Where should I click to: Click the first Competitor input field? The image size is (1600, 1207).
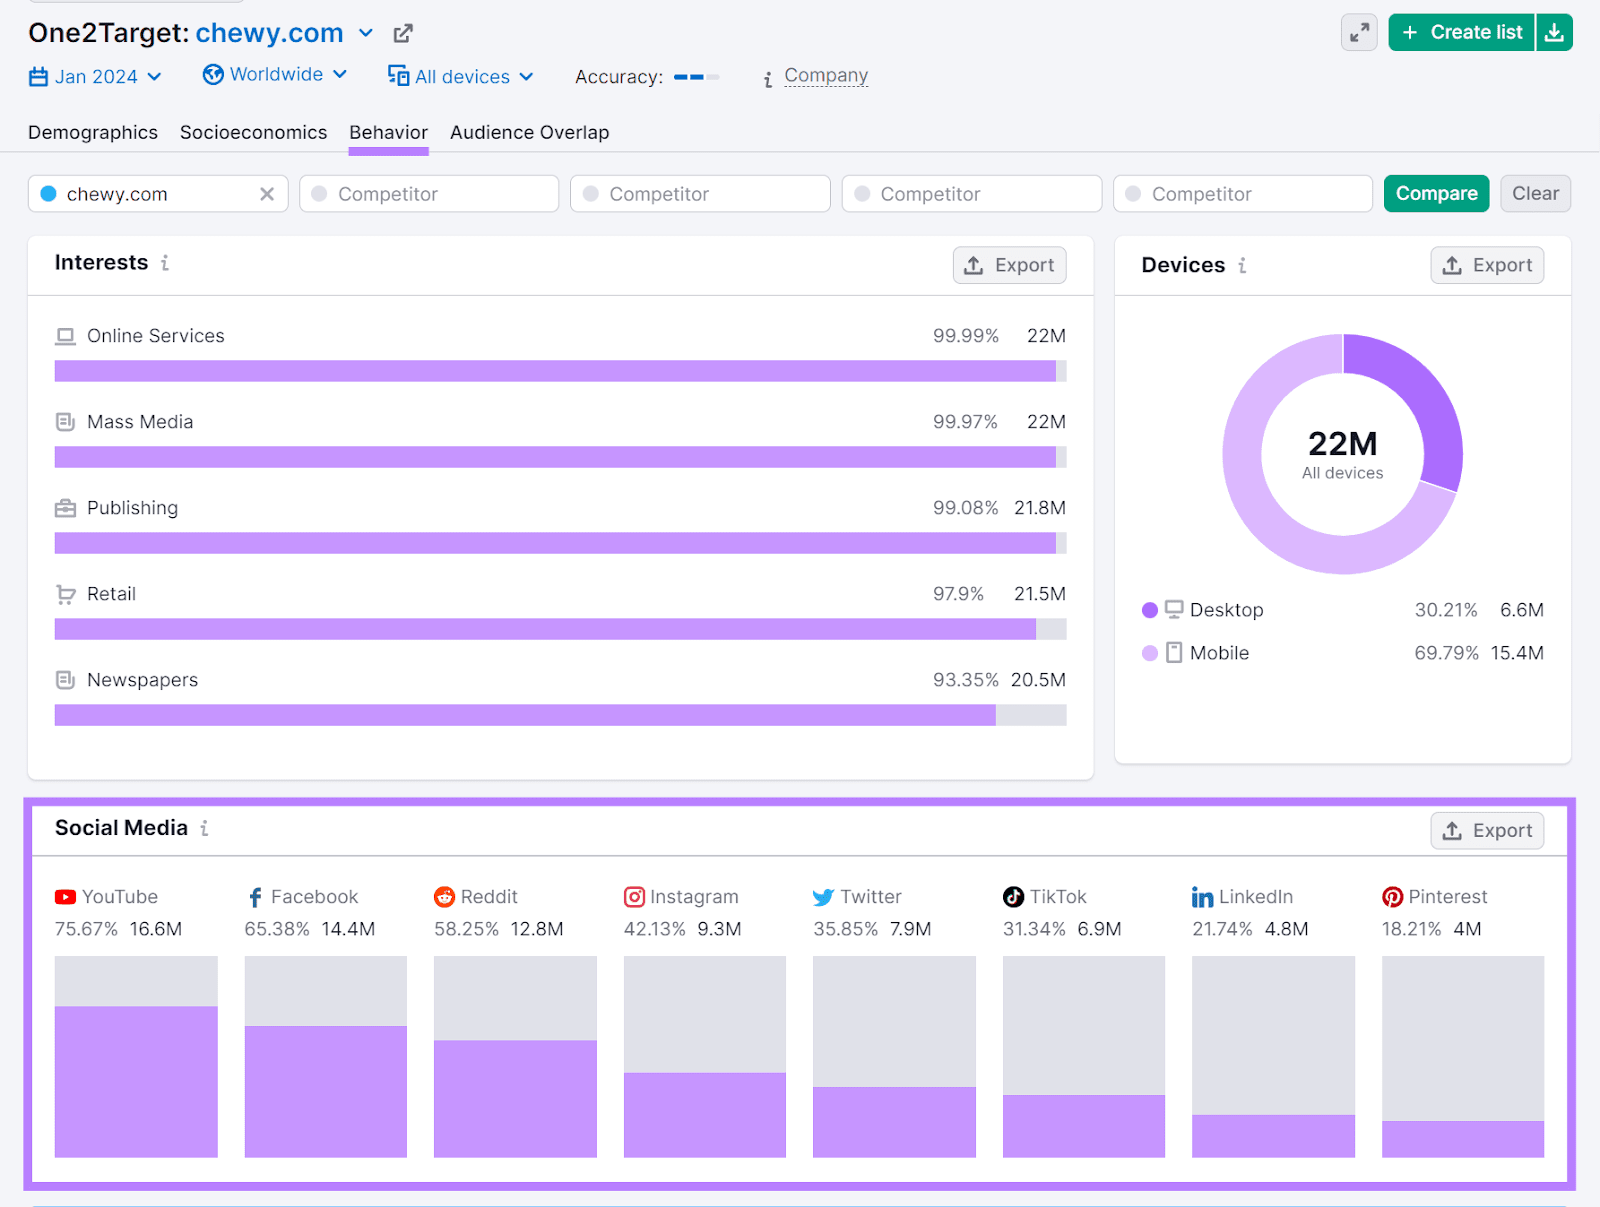click(x=428, y=193)
